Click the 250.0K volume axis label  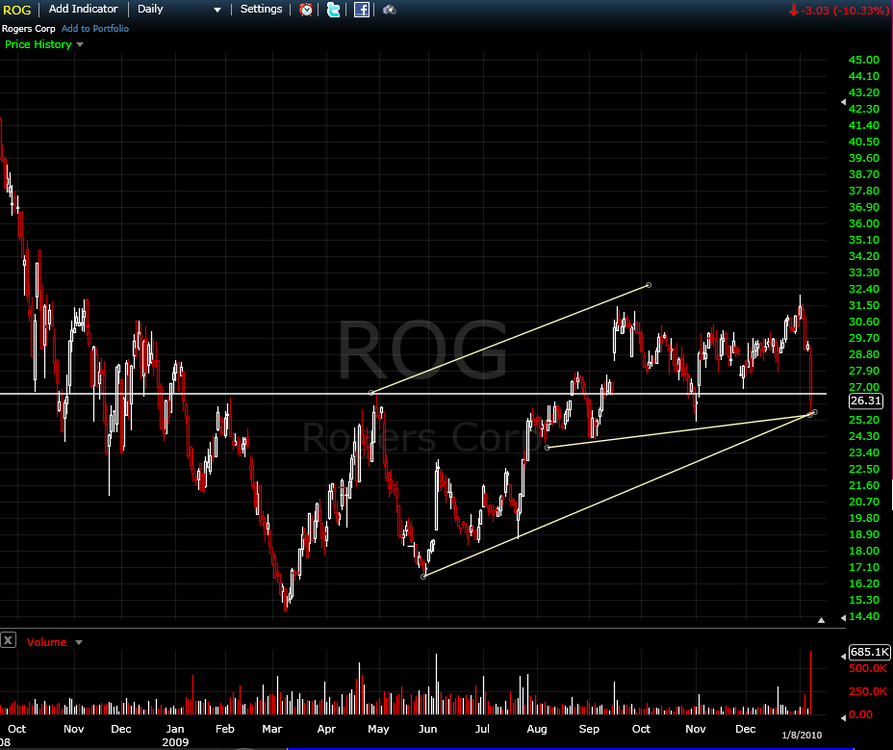coord(868,691)
